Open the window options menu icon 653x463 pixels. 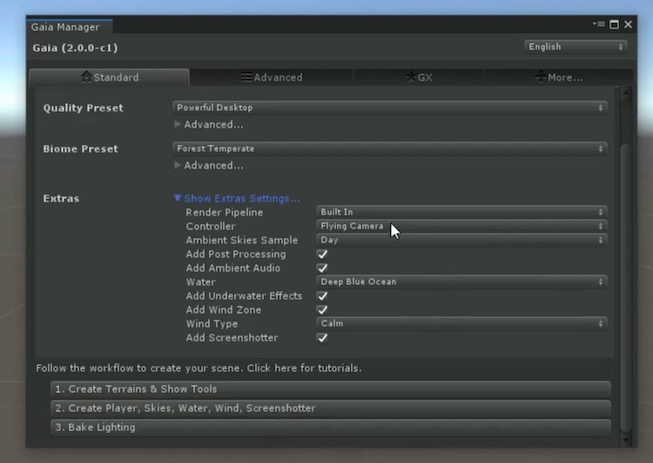pos(599,24)
